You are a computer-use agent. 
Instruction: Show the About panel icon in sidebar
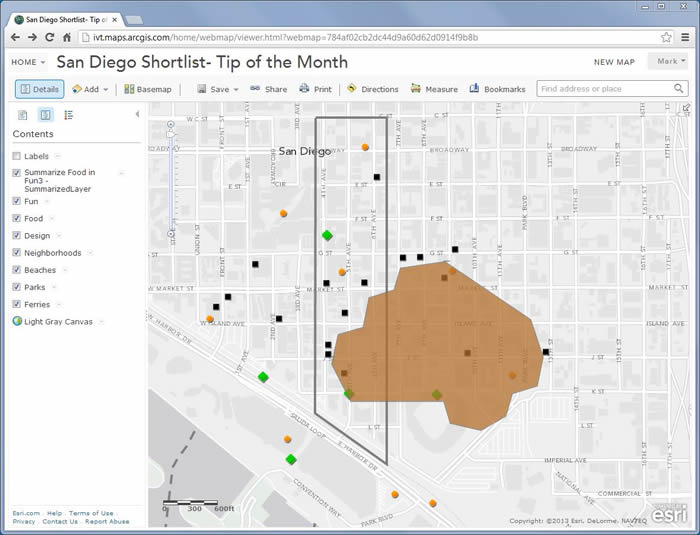22,115
